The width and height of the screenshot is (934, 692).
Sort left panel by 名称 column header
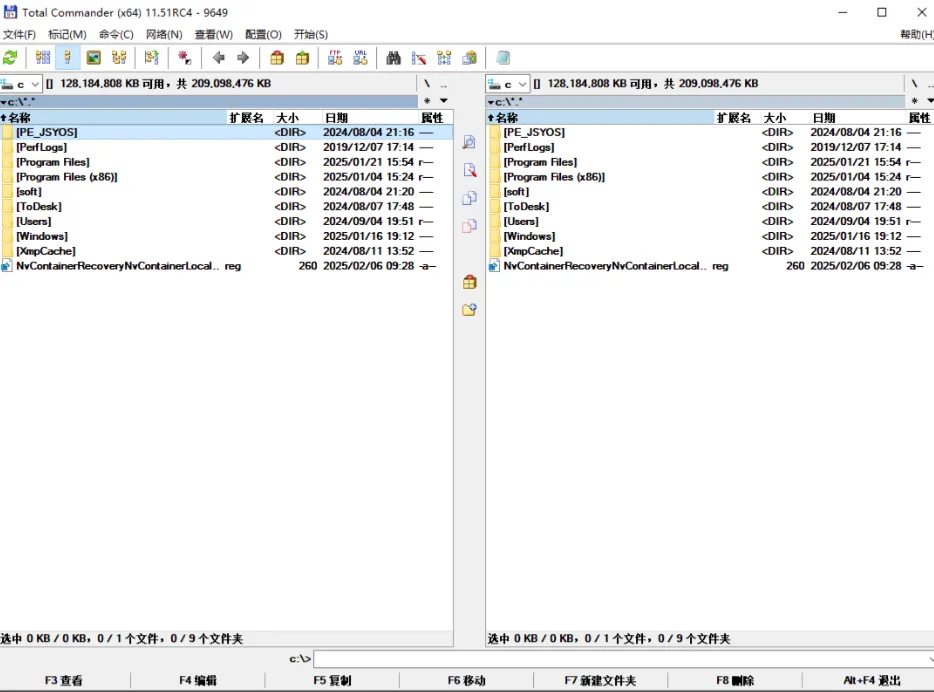pyautogui.click(x=113, y=118)
